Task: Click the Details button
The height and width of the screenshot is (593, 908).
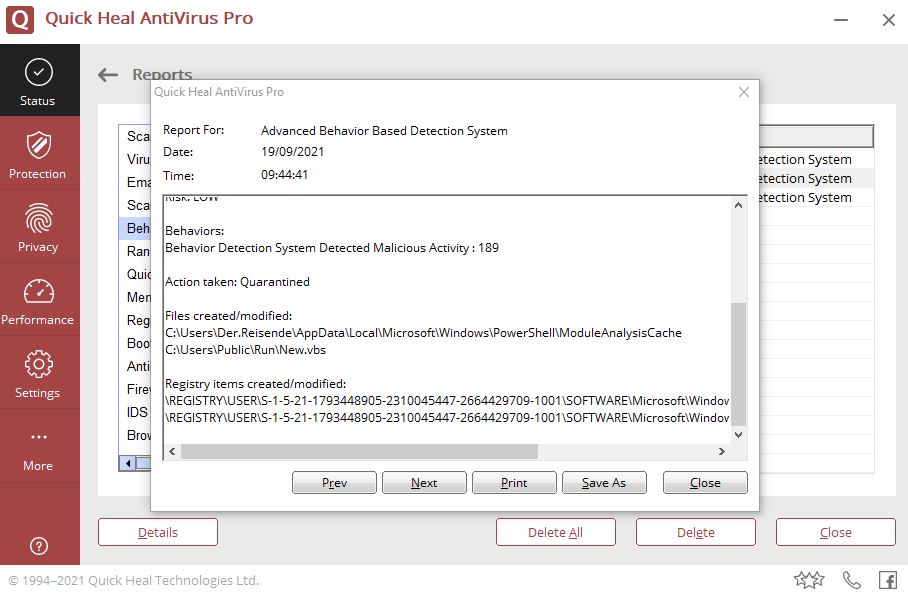Action: (x=158, y=532)
